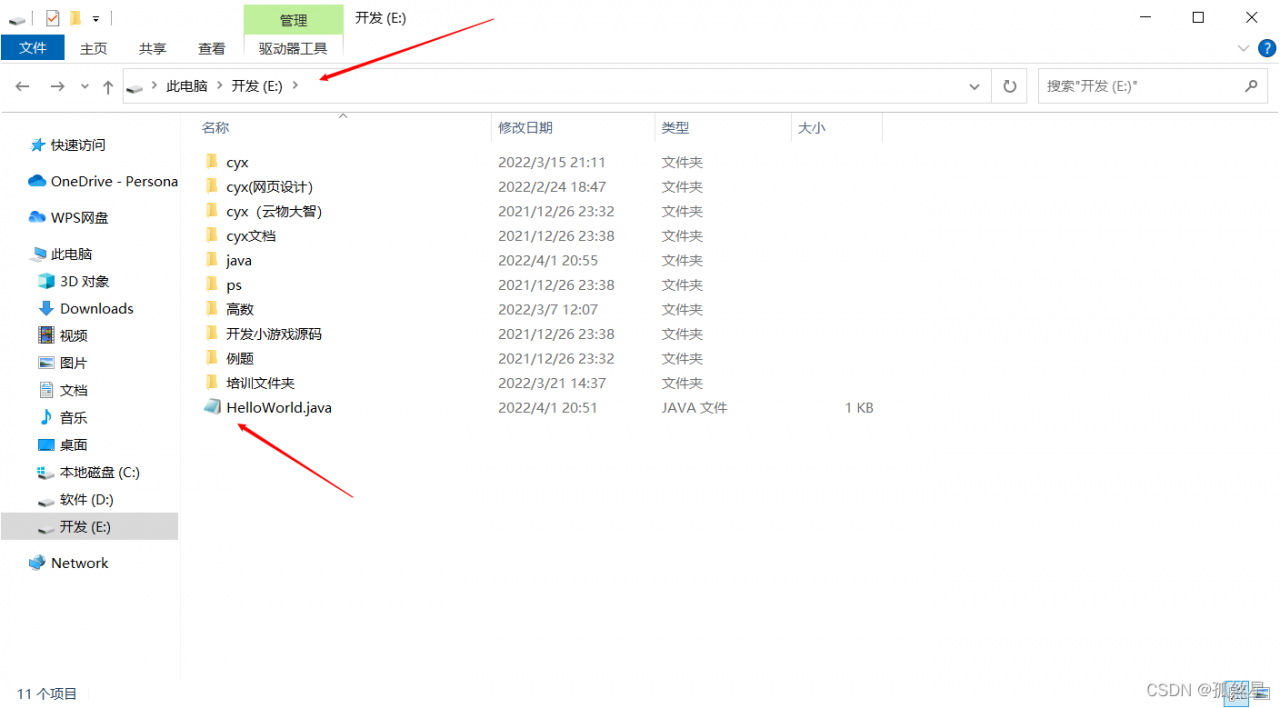Click the 管理 contextual tab header

click(293, 19)
